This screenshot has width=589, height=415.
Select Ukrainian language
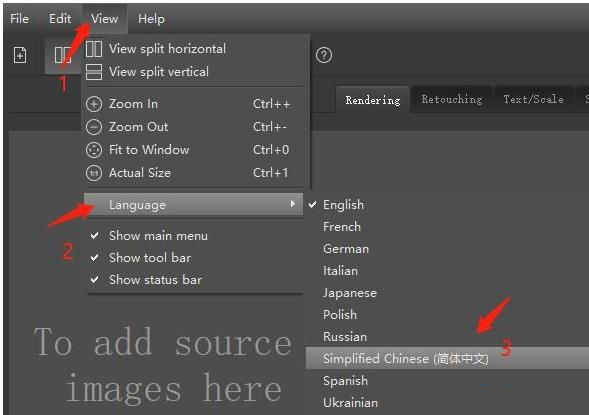click(350, 403)
